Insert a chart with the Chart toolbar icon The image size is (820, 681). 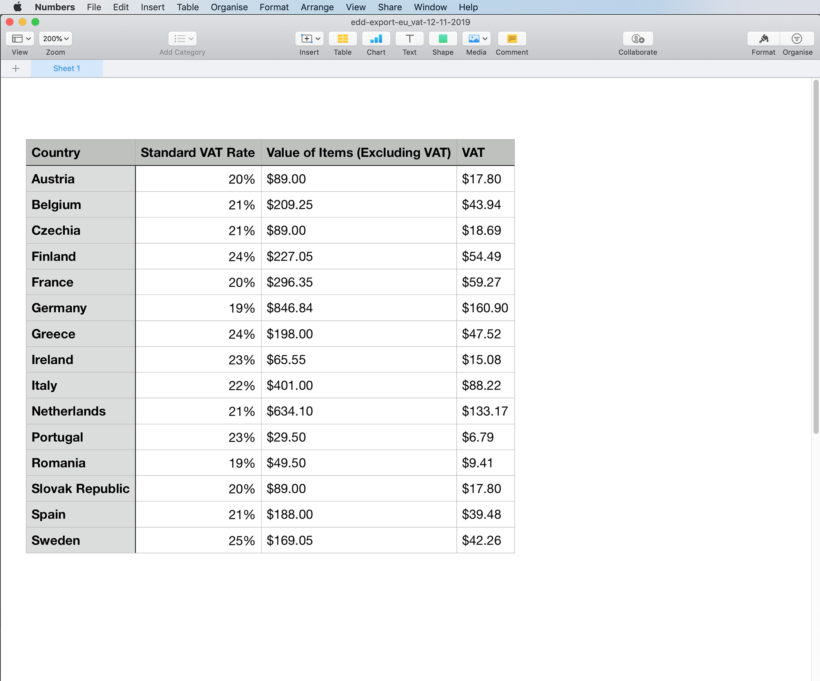click(x=375, y=38)
